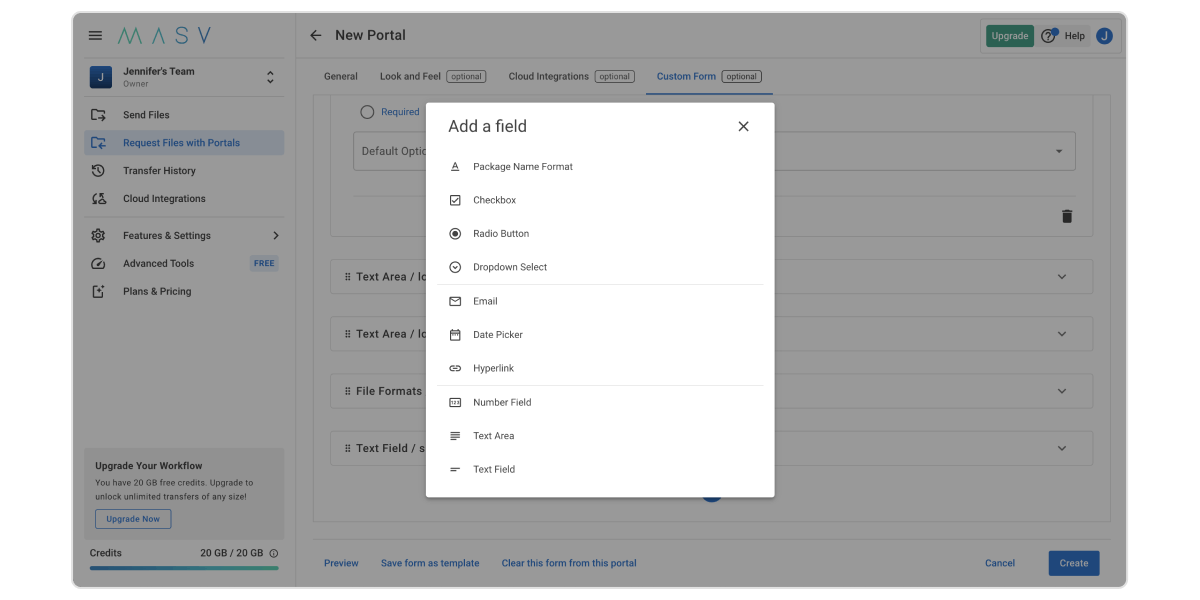Click the MASV logo

pos(164,35)
